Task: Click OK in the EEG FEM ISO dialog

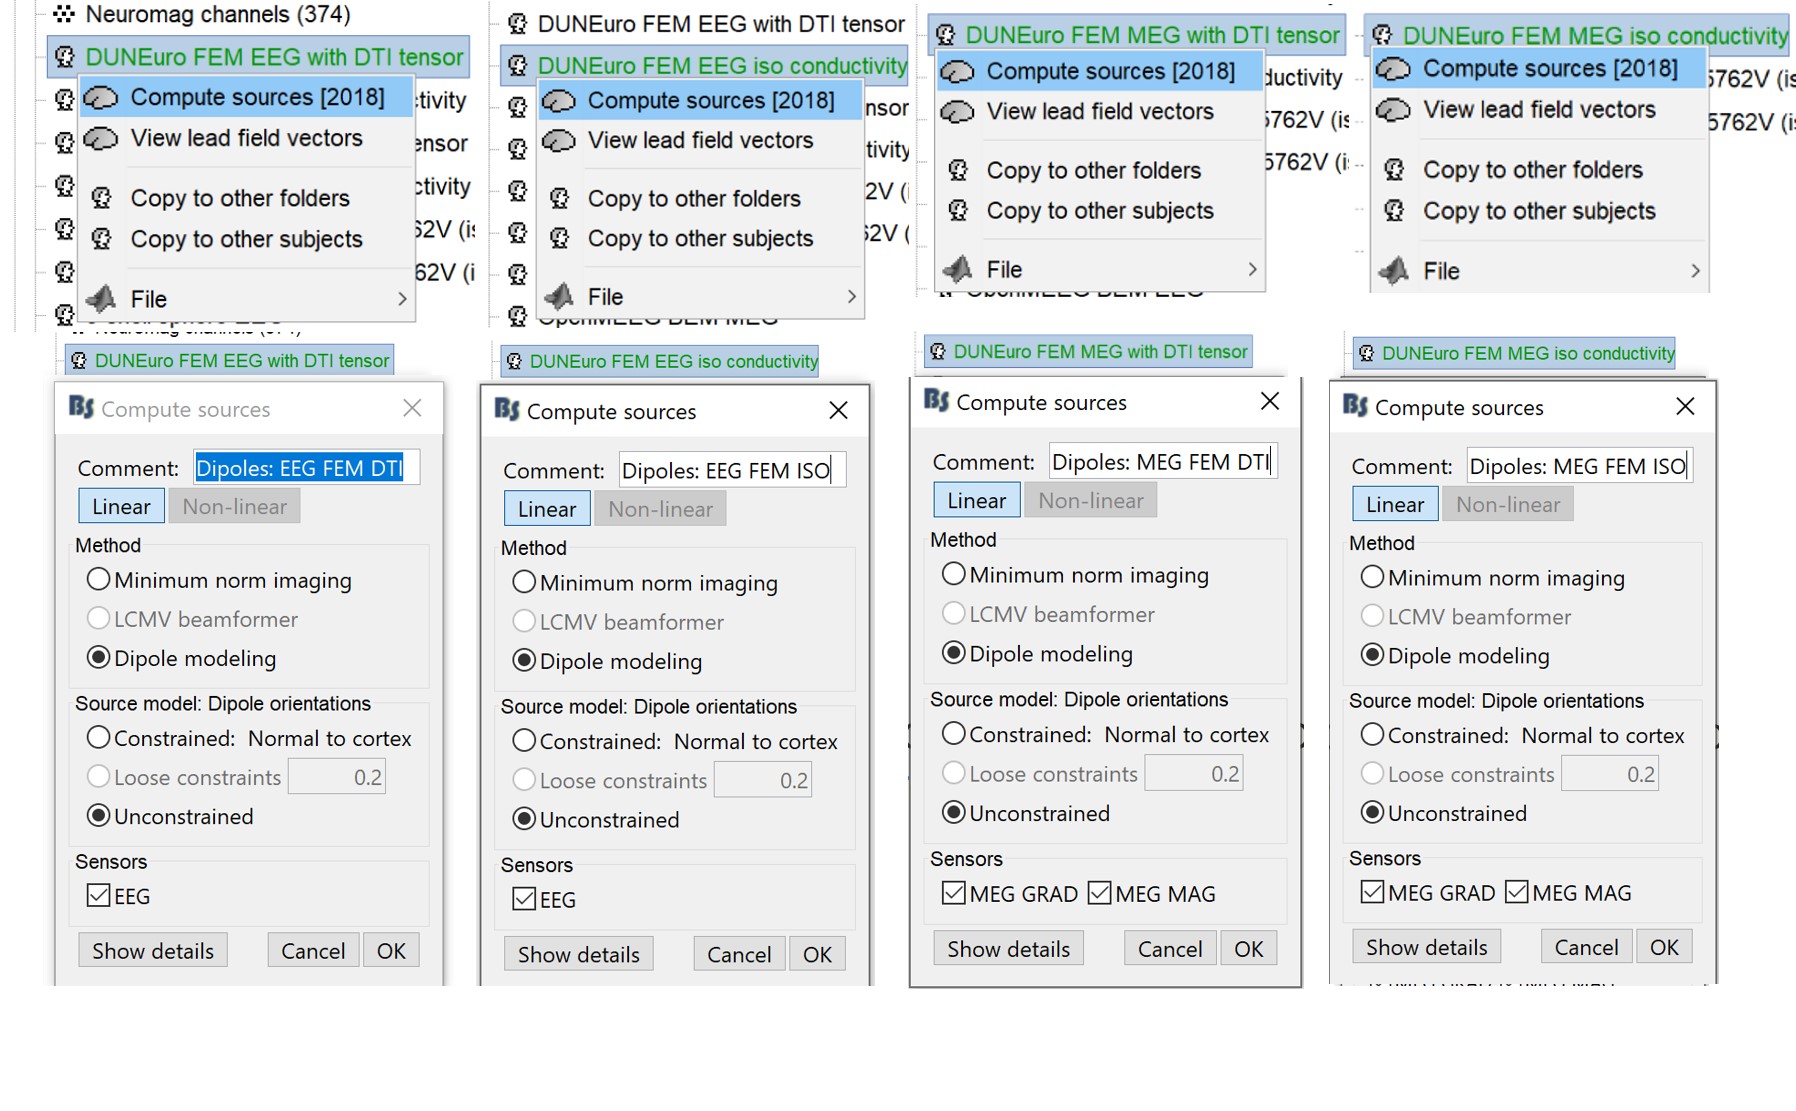Action: (x=817, y=954)
